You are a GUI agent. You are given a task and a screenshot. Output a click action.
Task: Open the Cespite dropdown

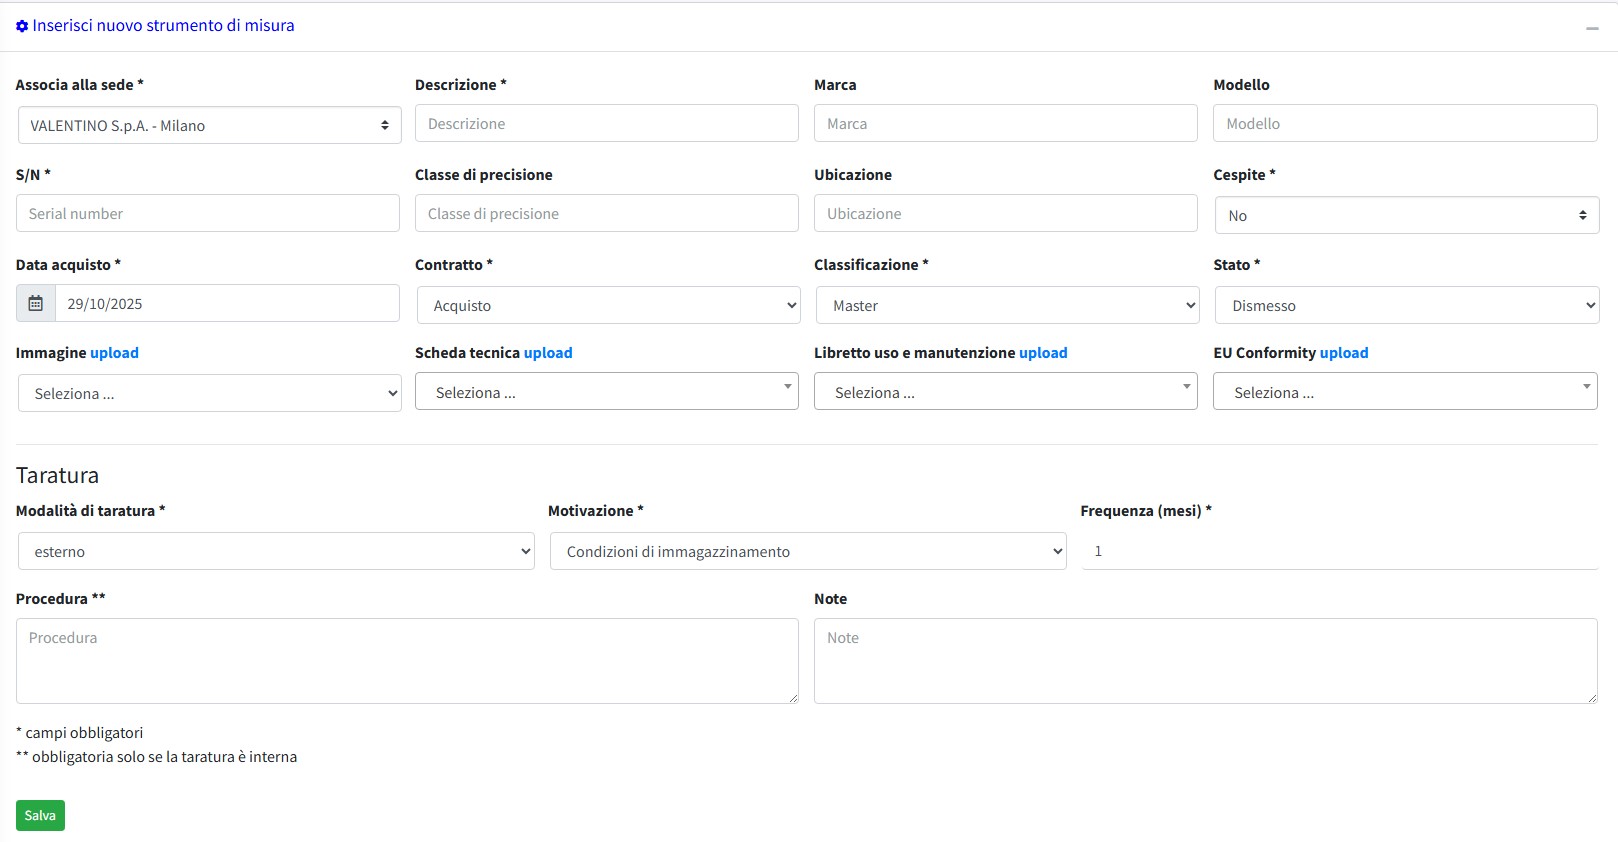pyautogui.click(x=1406, y=215)
